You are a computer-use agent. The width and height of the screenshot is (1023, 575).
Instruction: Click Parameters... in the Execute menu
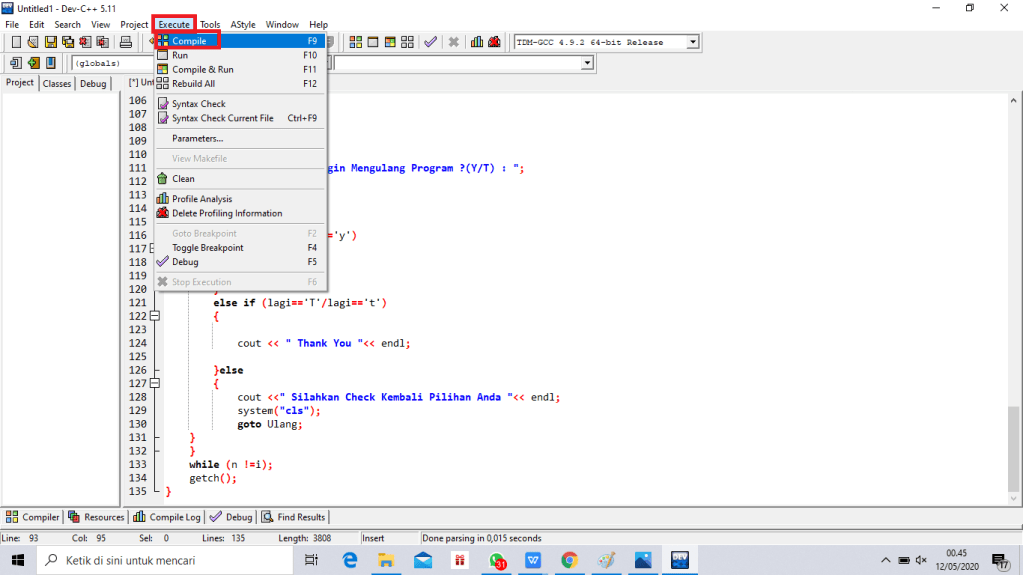pos(197,139)
